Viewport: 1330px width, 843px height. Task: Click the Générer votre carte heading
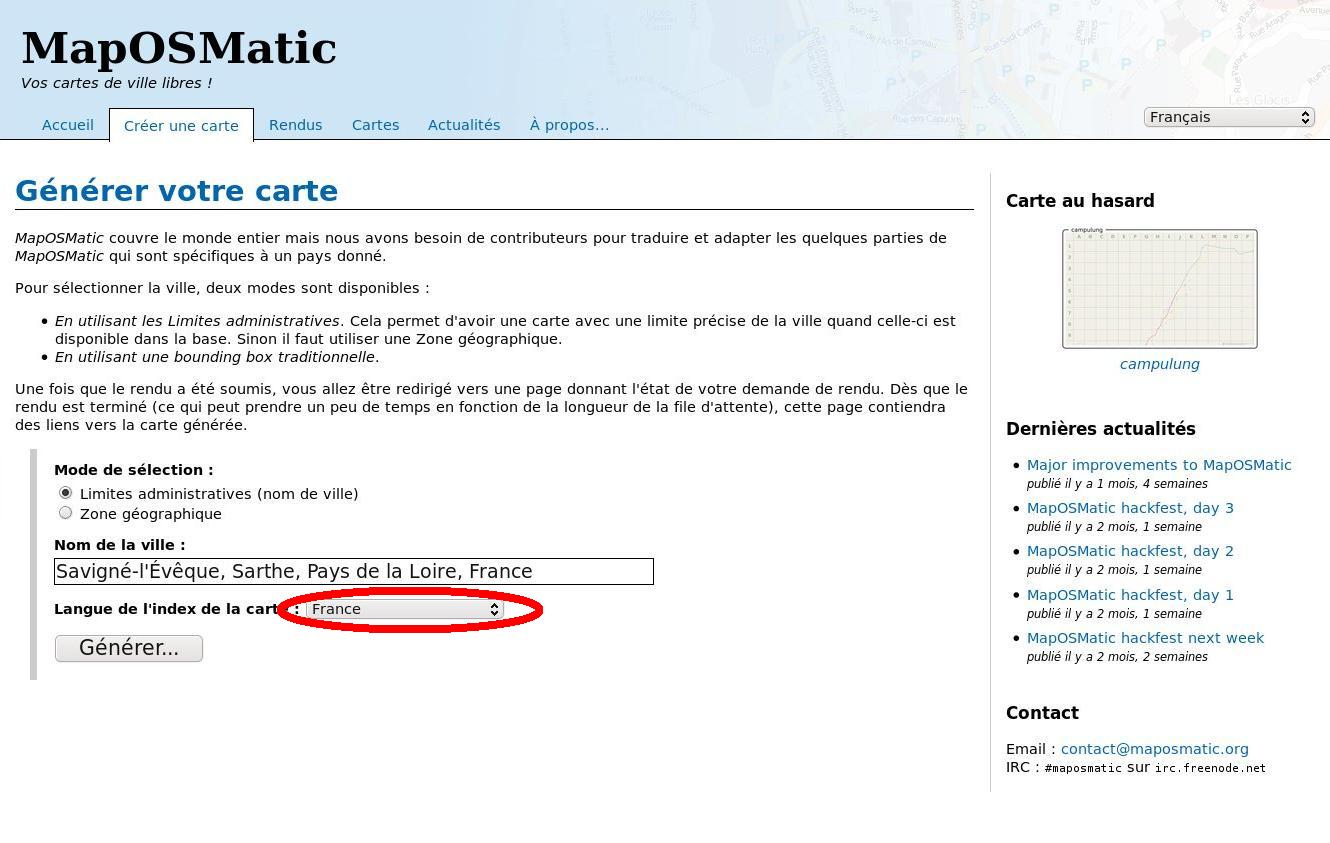pyautogui.click(x=177, y=191)
